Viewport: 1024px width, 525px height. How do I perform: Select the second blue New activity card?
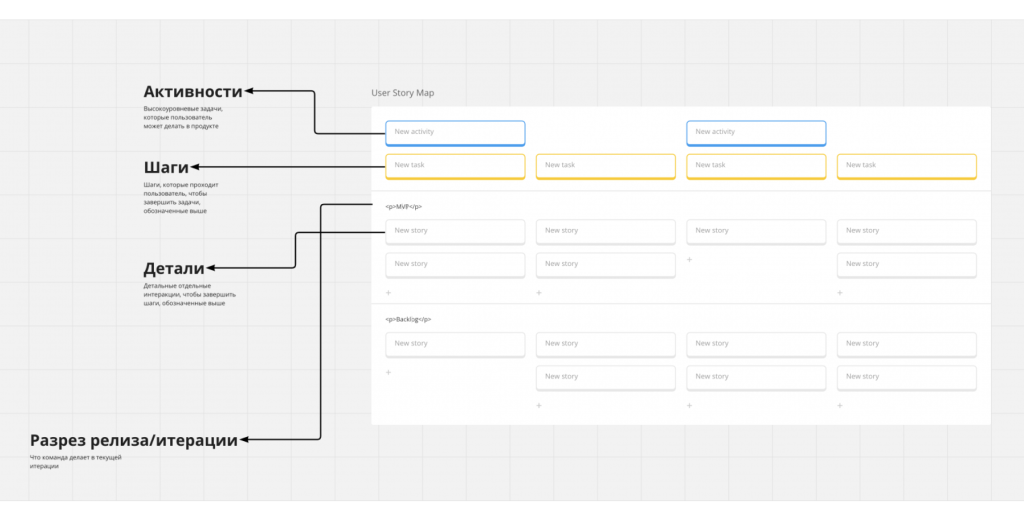(756, 132)
